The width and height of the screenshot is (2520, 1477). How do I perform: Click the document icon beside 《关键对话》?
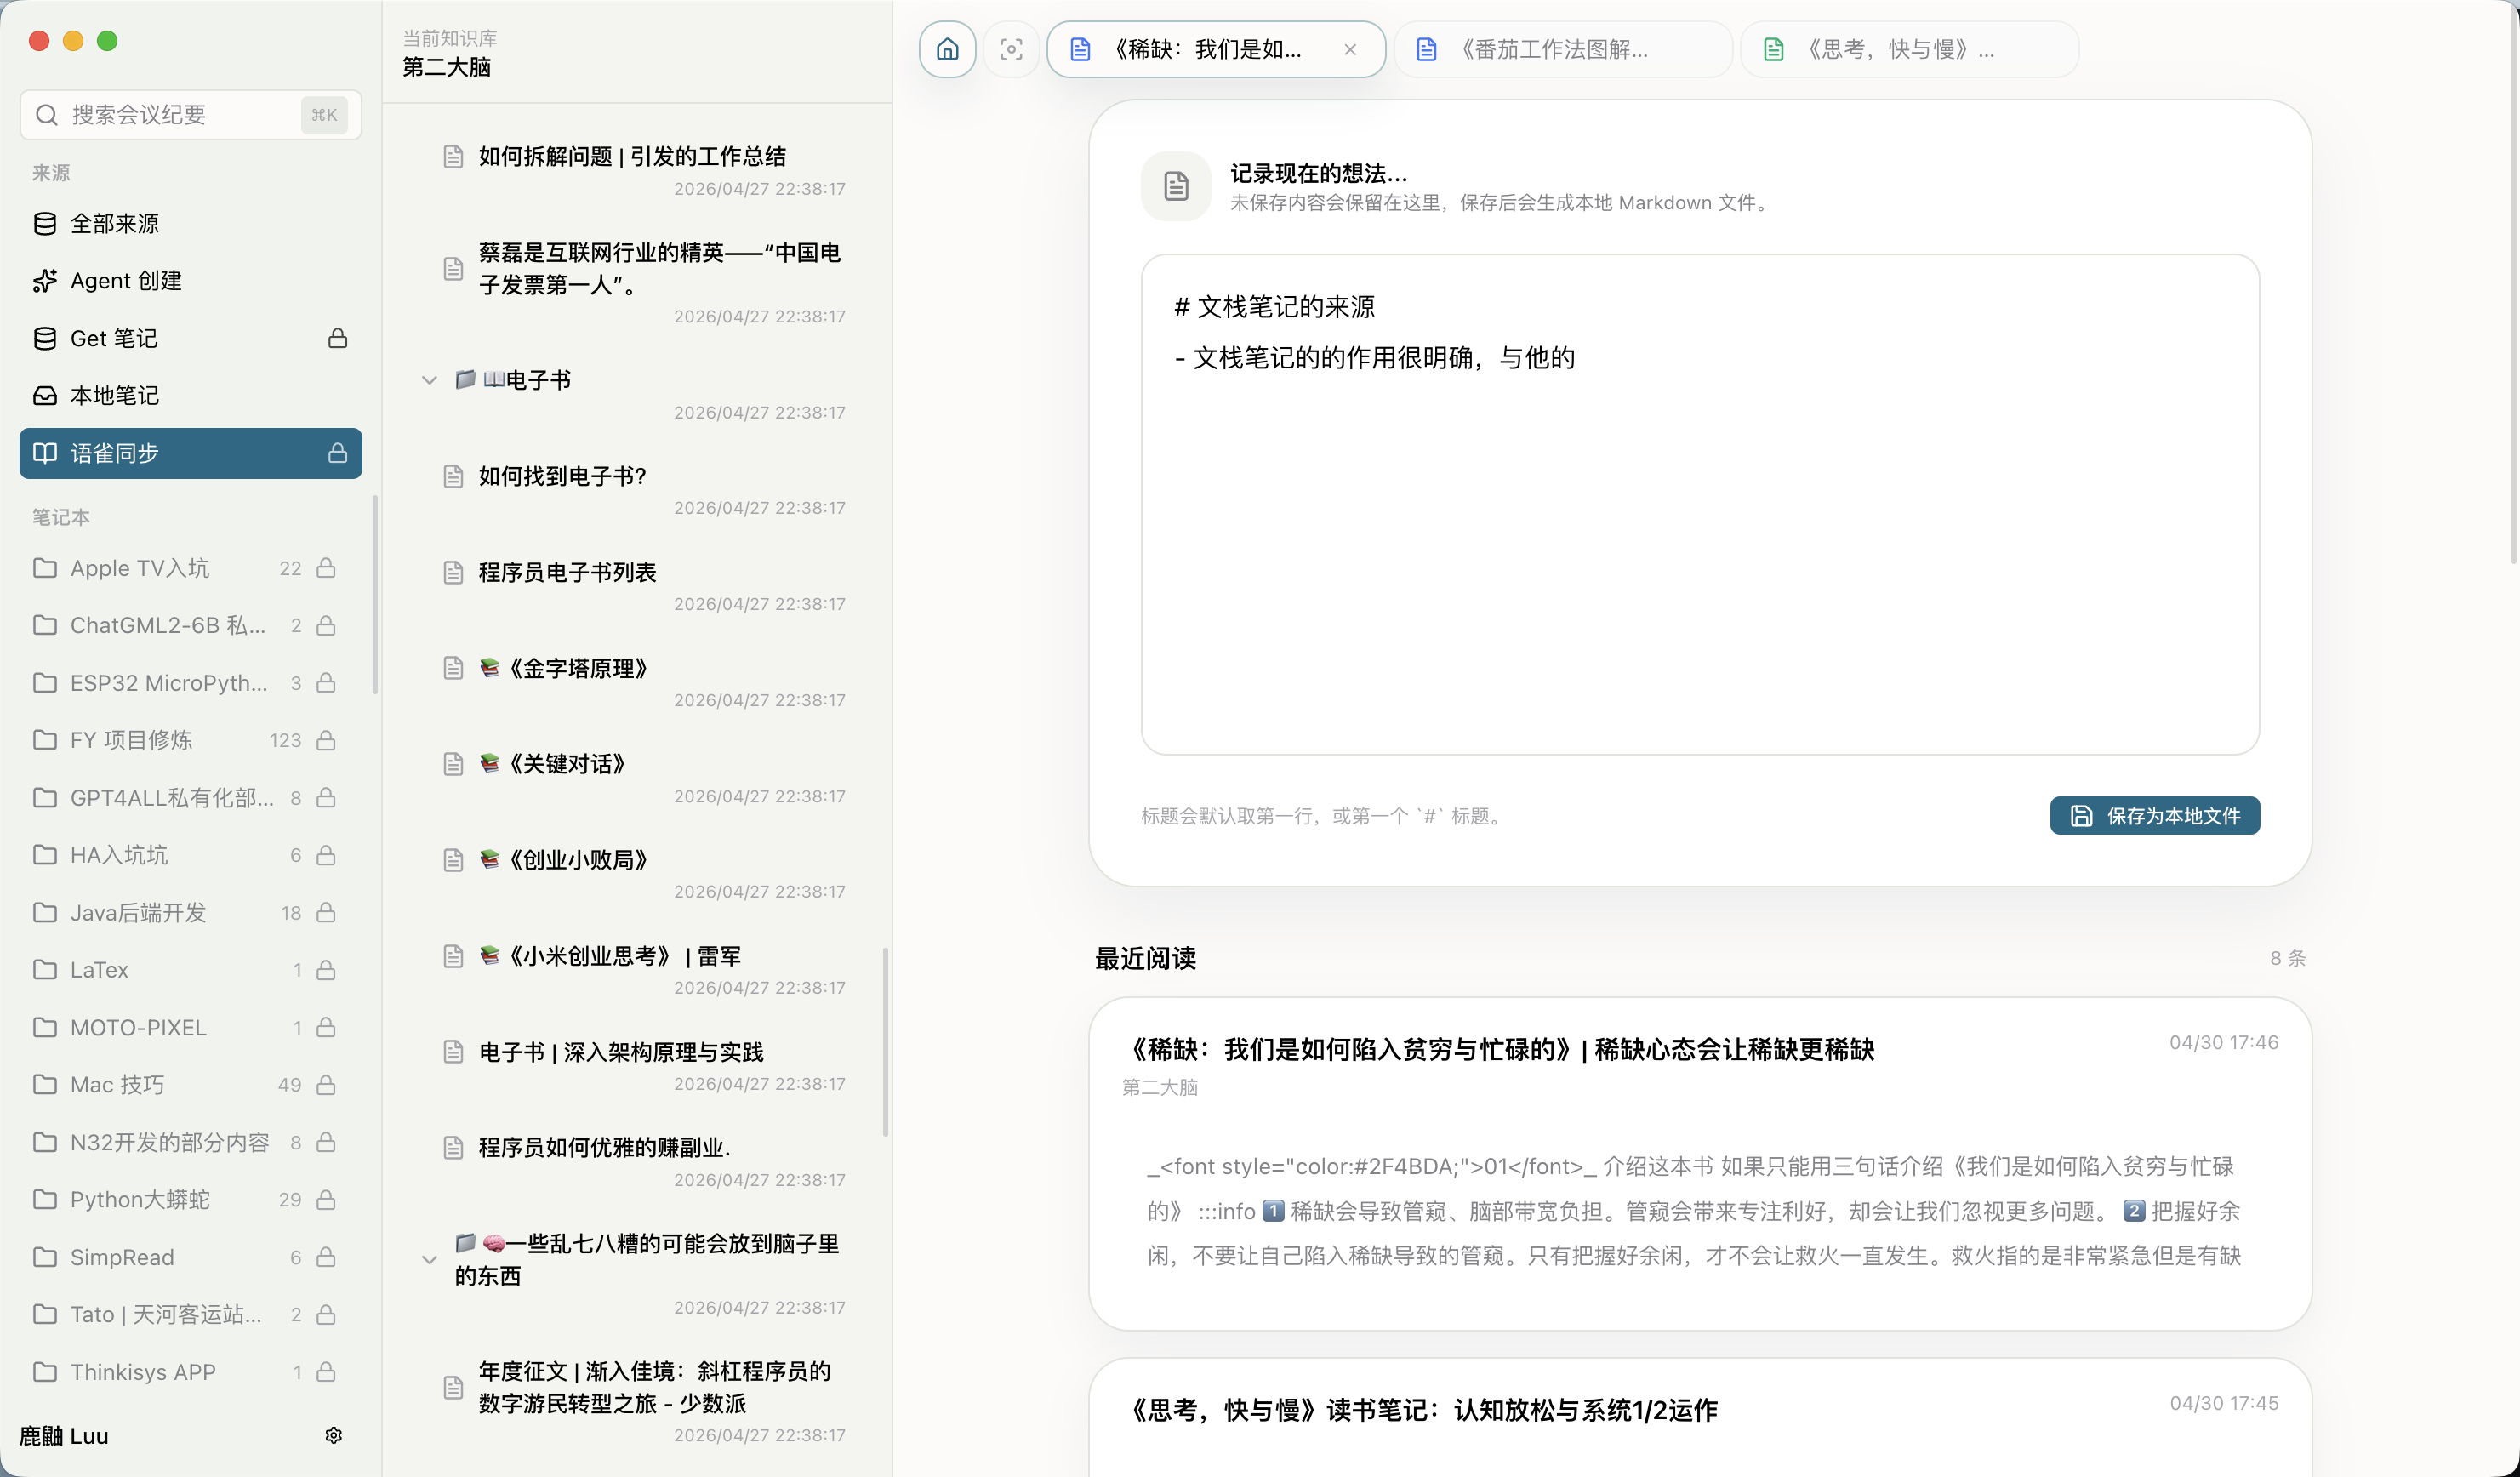pos(453,764)
